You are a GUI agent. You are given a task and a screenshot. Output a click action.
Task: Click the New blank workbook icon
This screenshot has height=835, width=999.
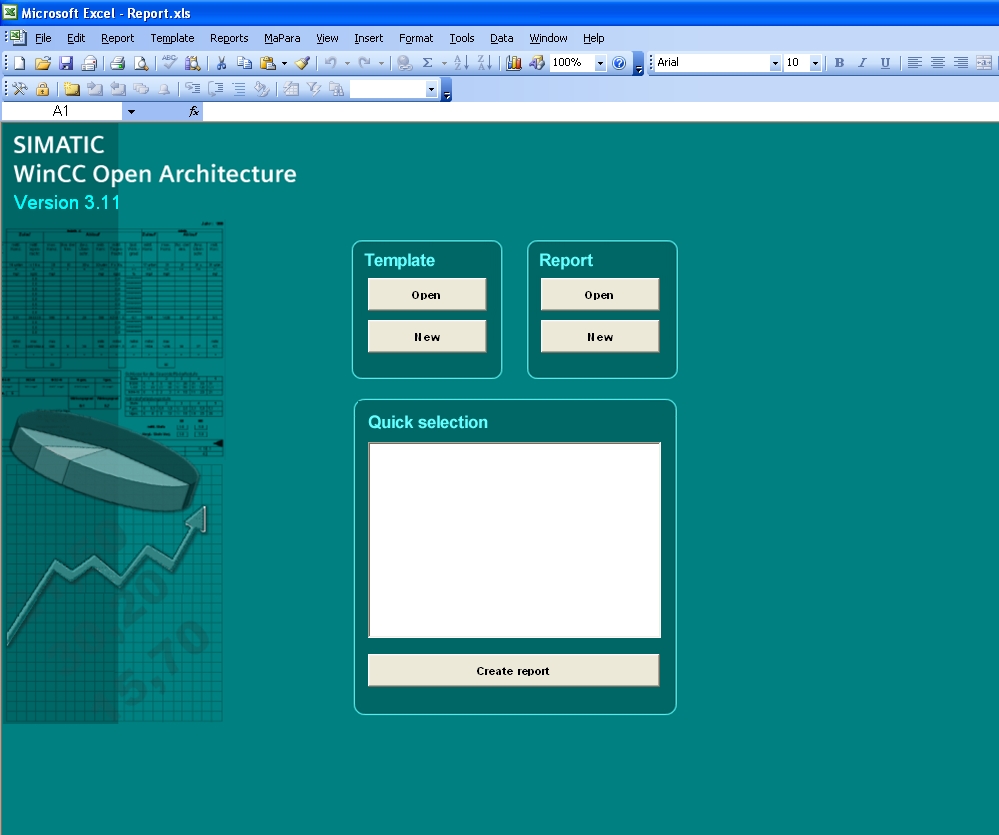[x=20, y=62]
